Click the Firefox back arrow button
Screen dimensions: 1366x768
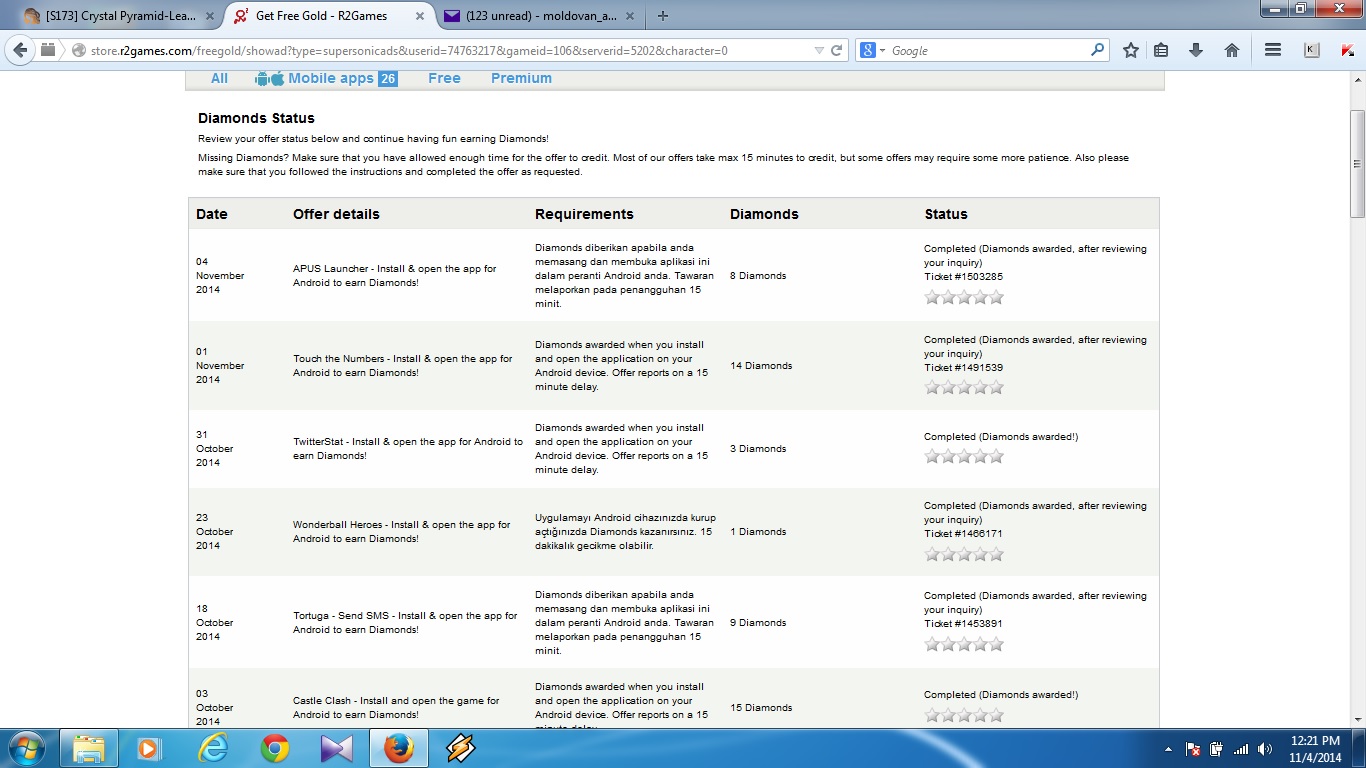pos(20,50)
